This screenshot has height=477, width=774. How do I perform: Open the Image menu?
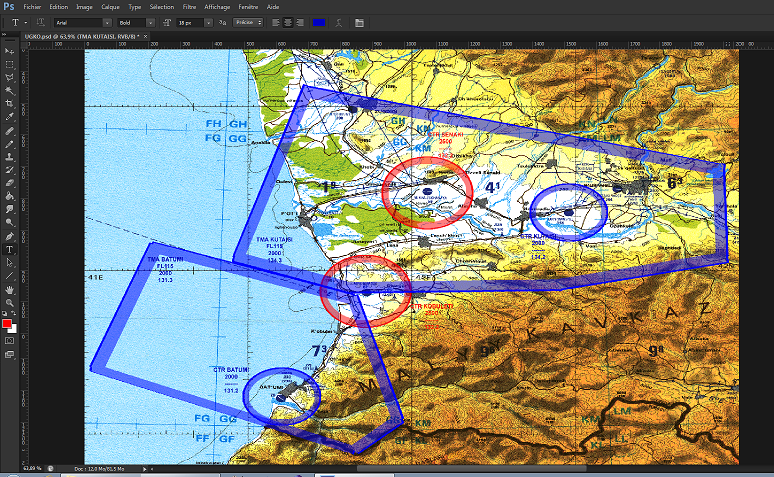click(84, 7)
